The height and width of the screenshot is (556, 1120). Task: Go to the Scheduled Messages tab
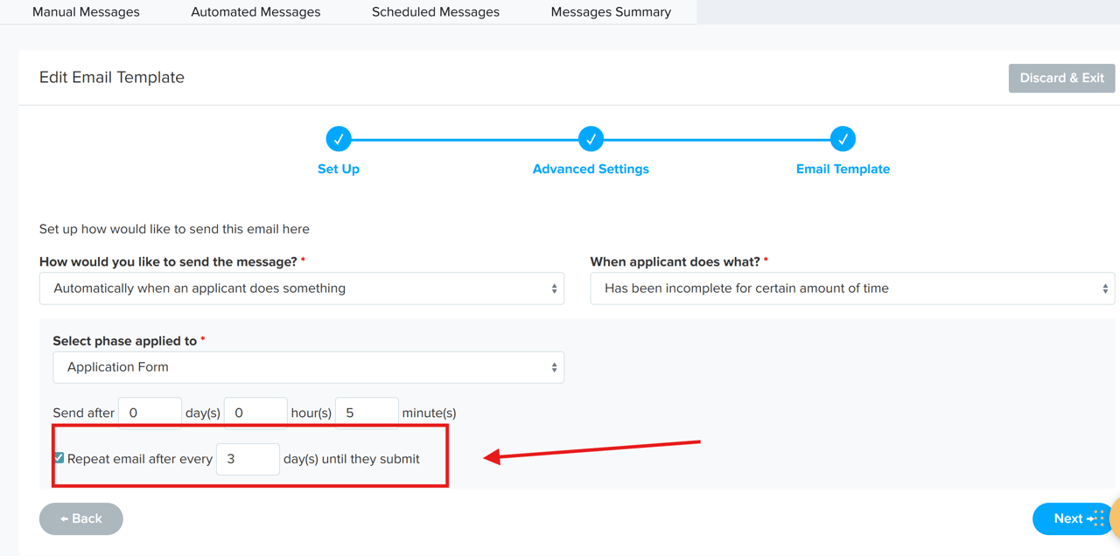click(x=435, y=12)
